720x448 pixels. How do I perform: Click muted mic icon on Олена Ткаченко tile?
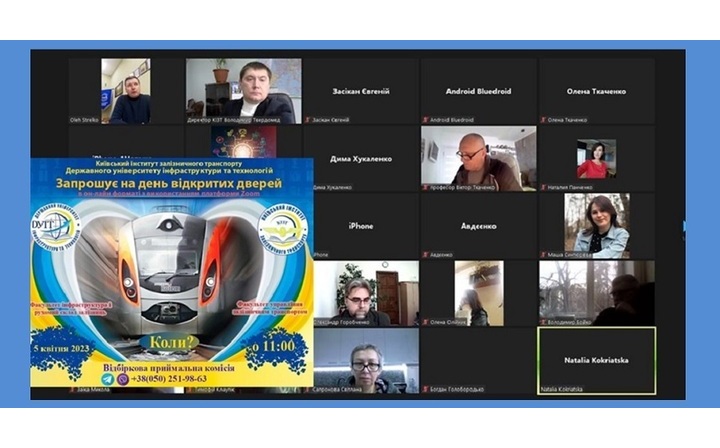click(x=544, y=120)
